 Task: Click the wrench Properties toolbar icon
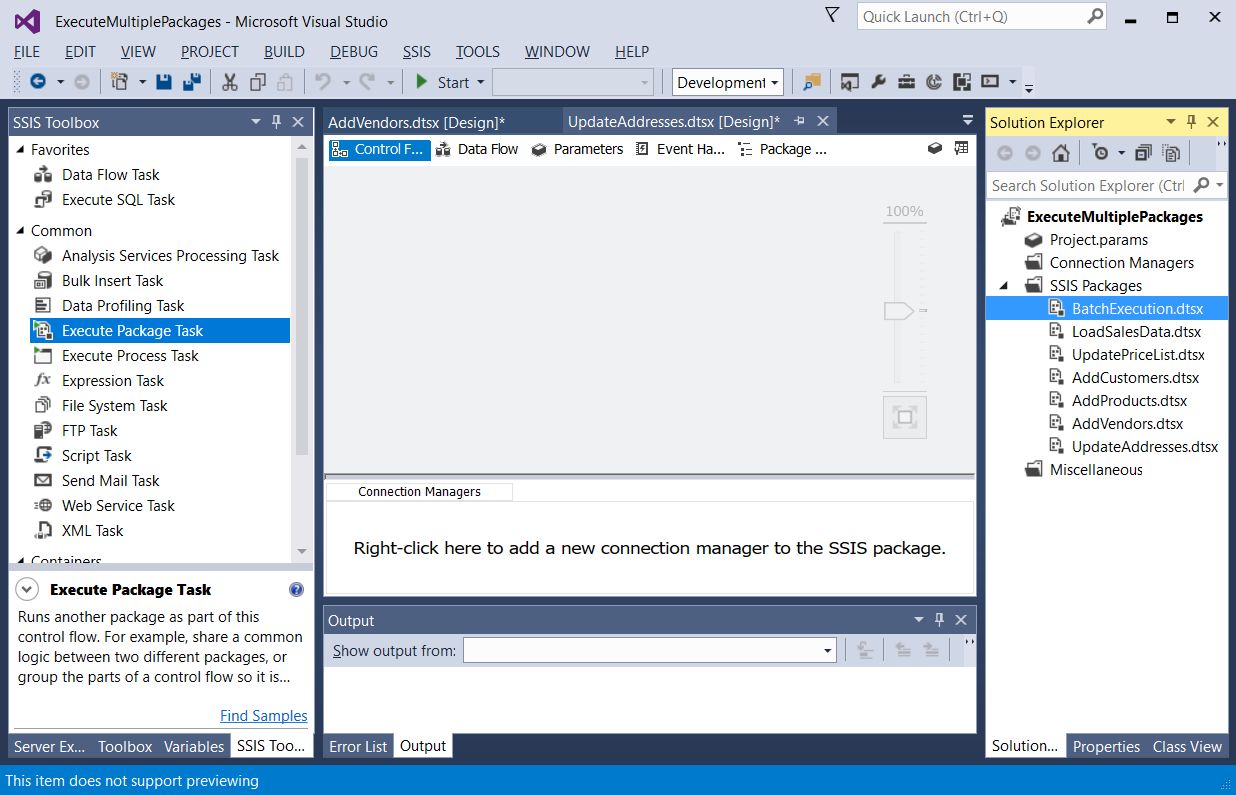coord(878,82)
